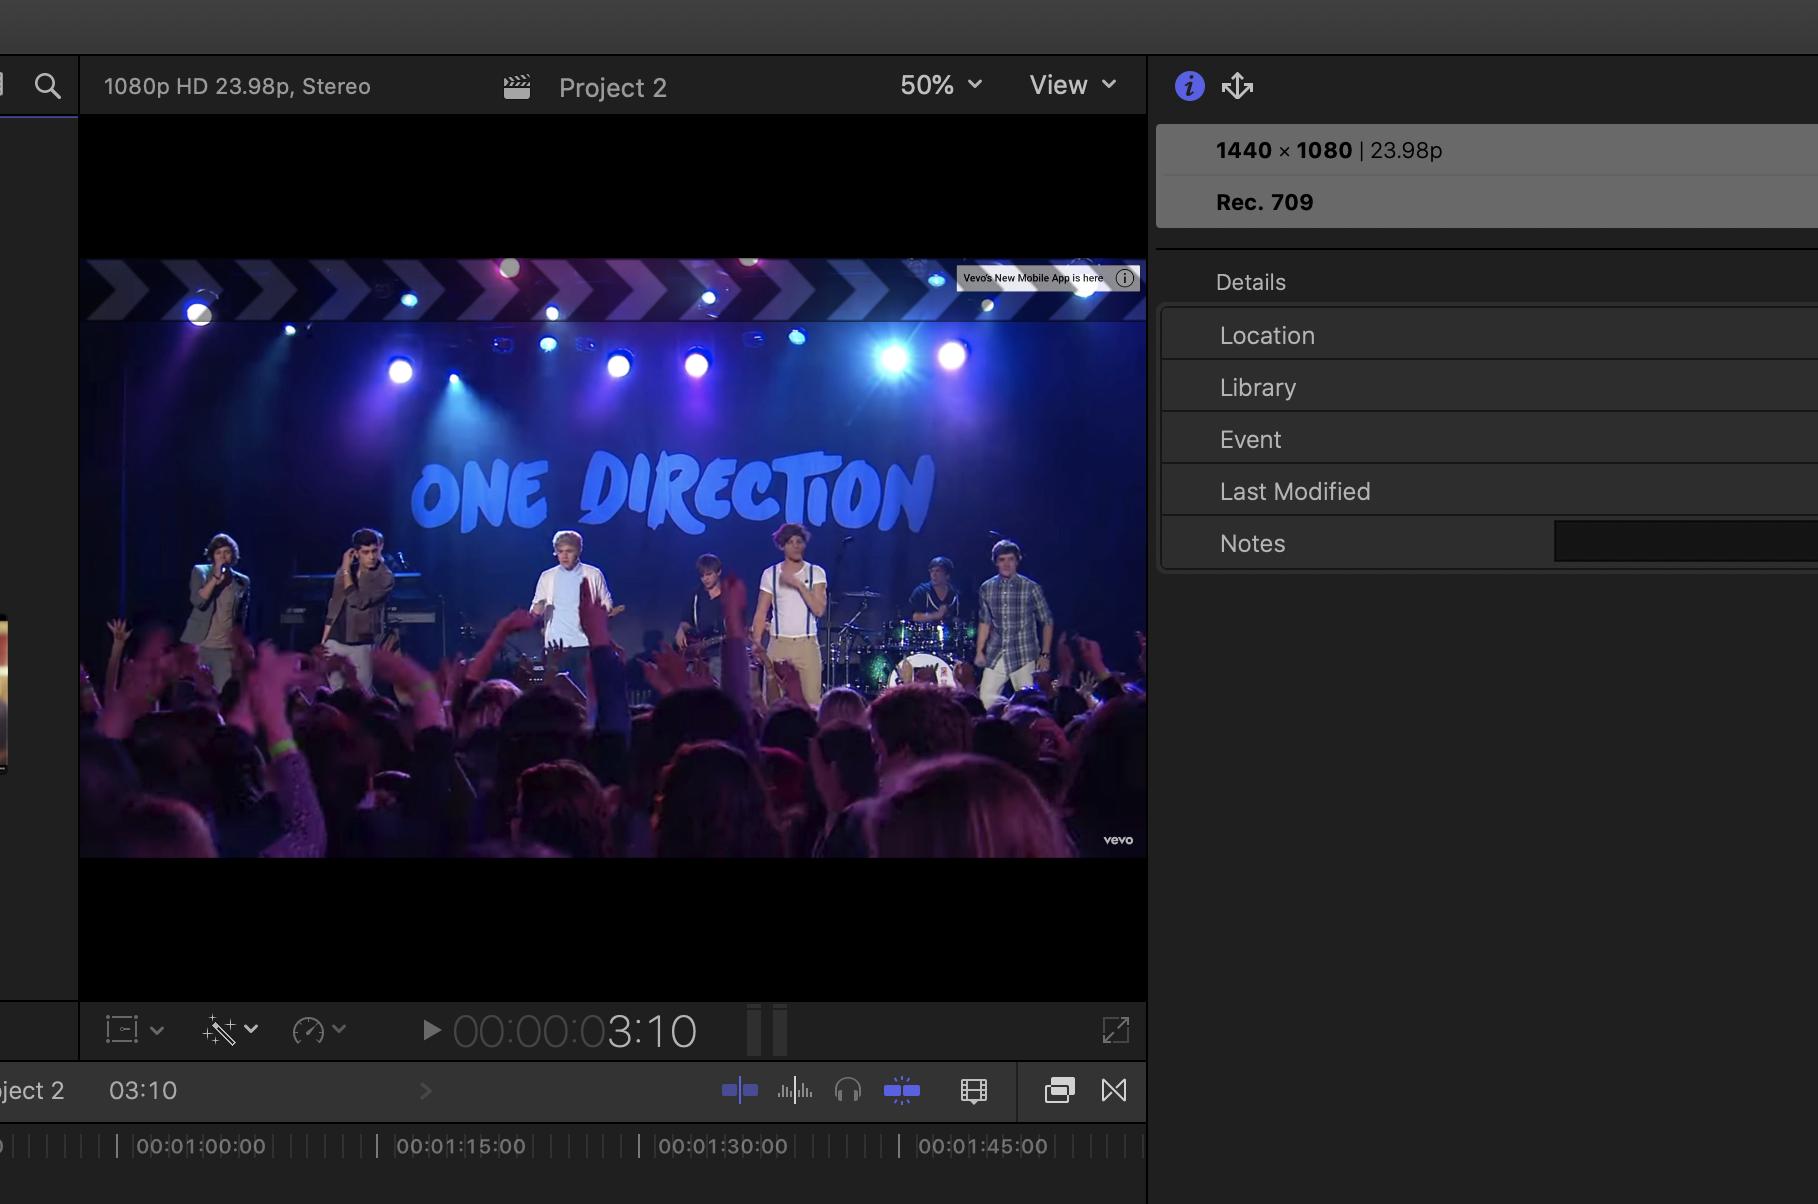
Task: Click the Details section header
Action: click(x=1251, y=282)
